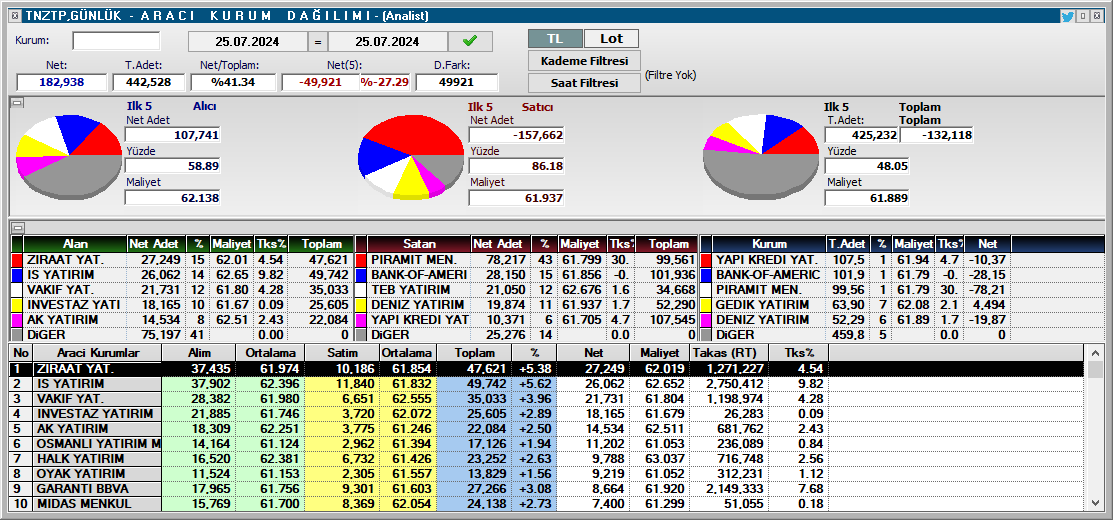Click T.Adet value 442,528 field
The width and height of the screenshot is (1113, 520).
148,82
